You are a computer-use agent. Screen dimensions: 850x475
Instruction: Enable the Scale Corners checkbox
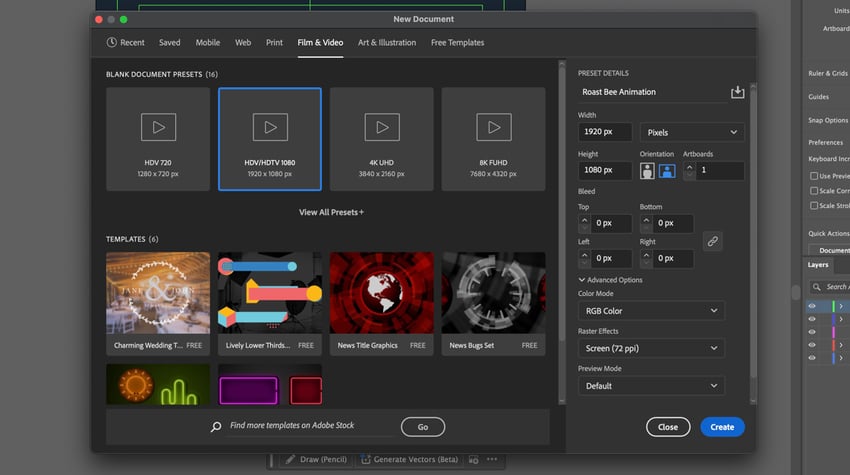point(814,191)
